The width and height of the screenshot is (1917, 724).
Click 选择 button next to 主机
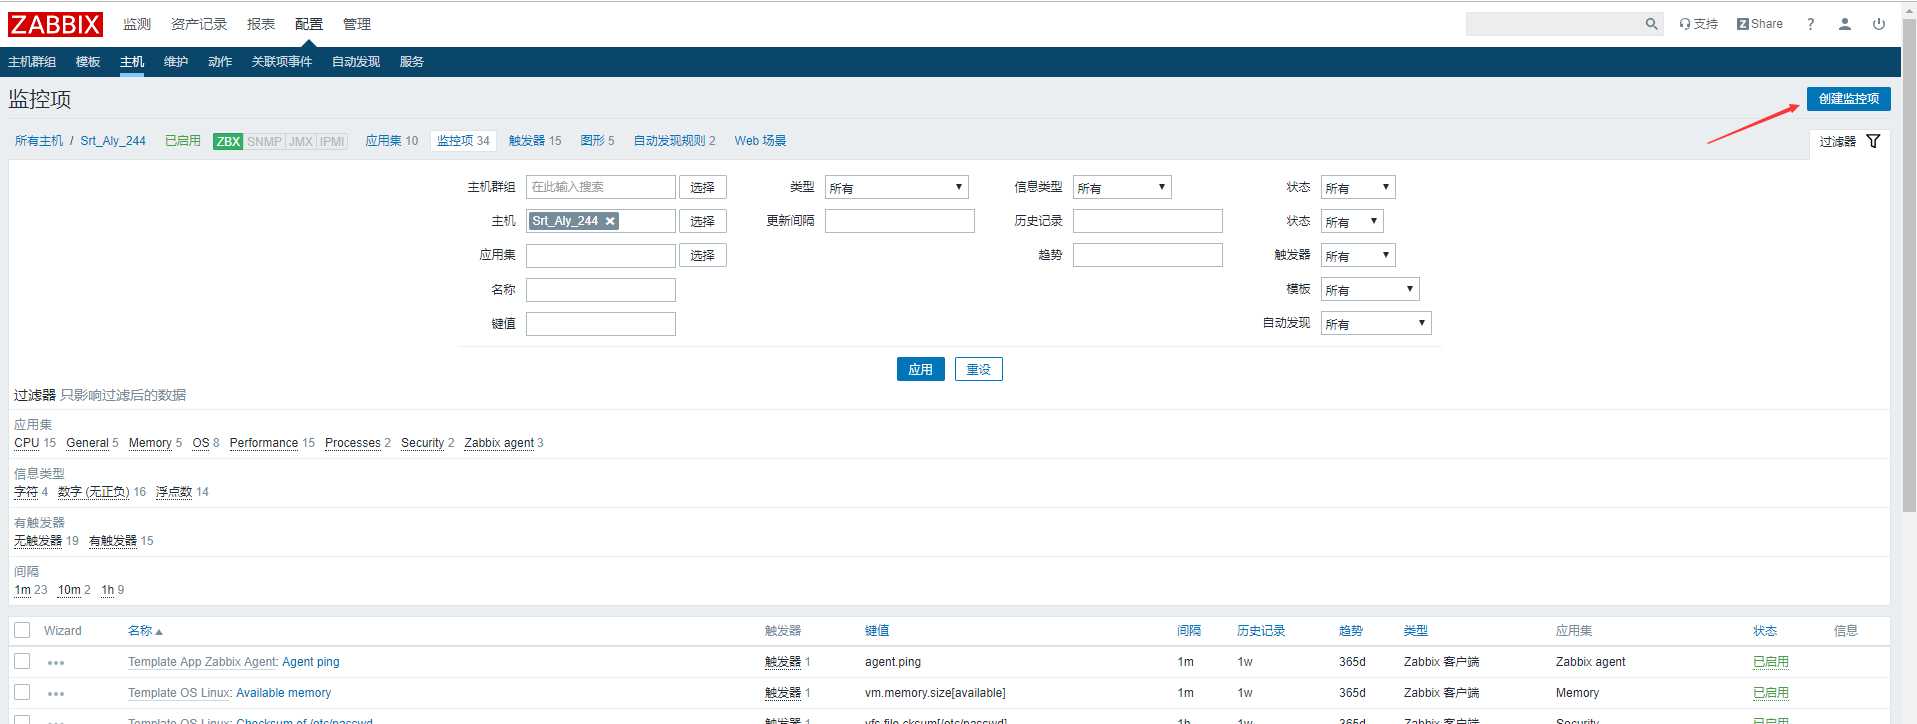pos(702,221)
